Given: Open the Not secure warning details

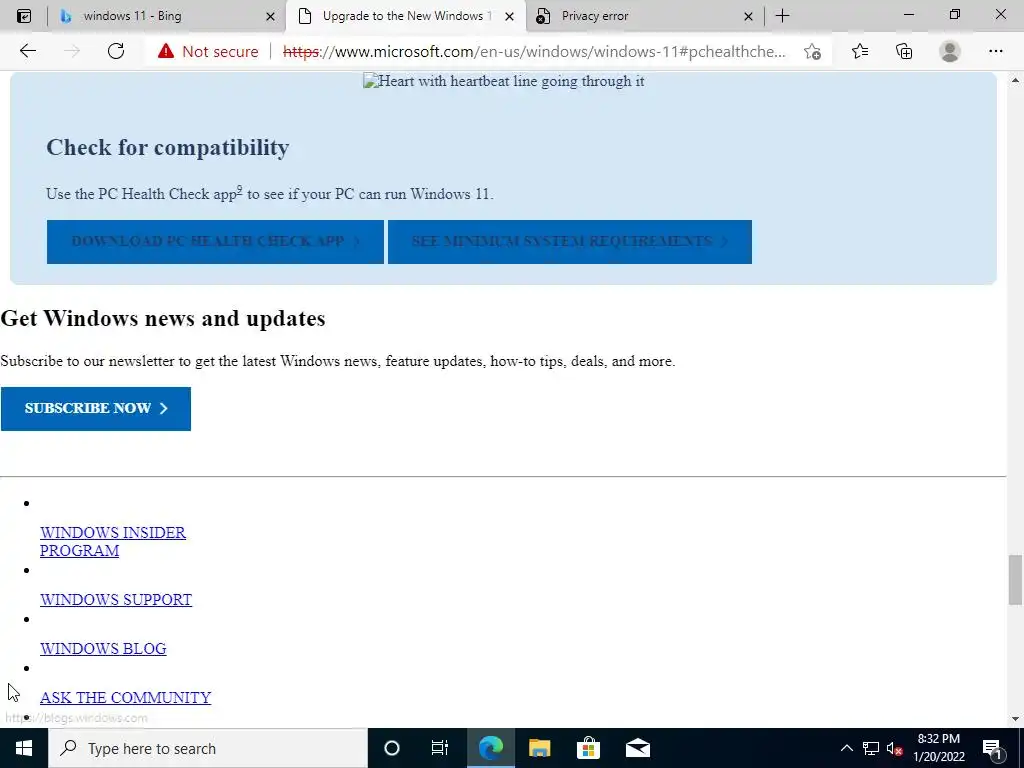Looking at the screenshot, I should coord(208,52).
